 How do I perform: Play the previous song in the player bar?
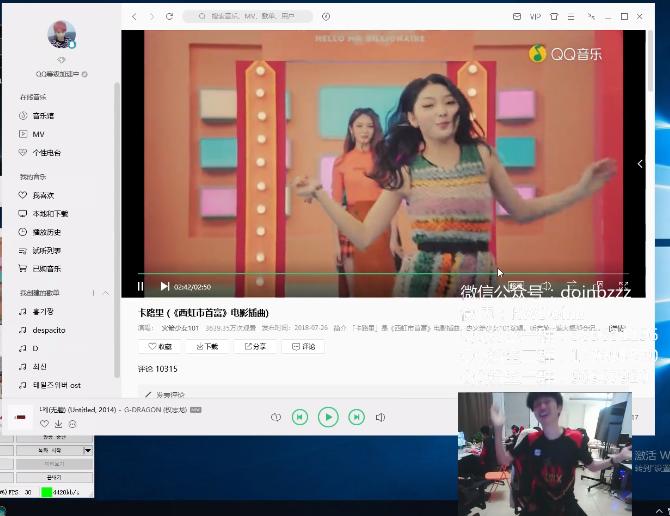coord(300,417)
